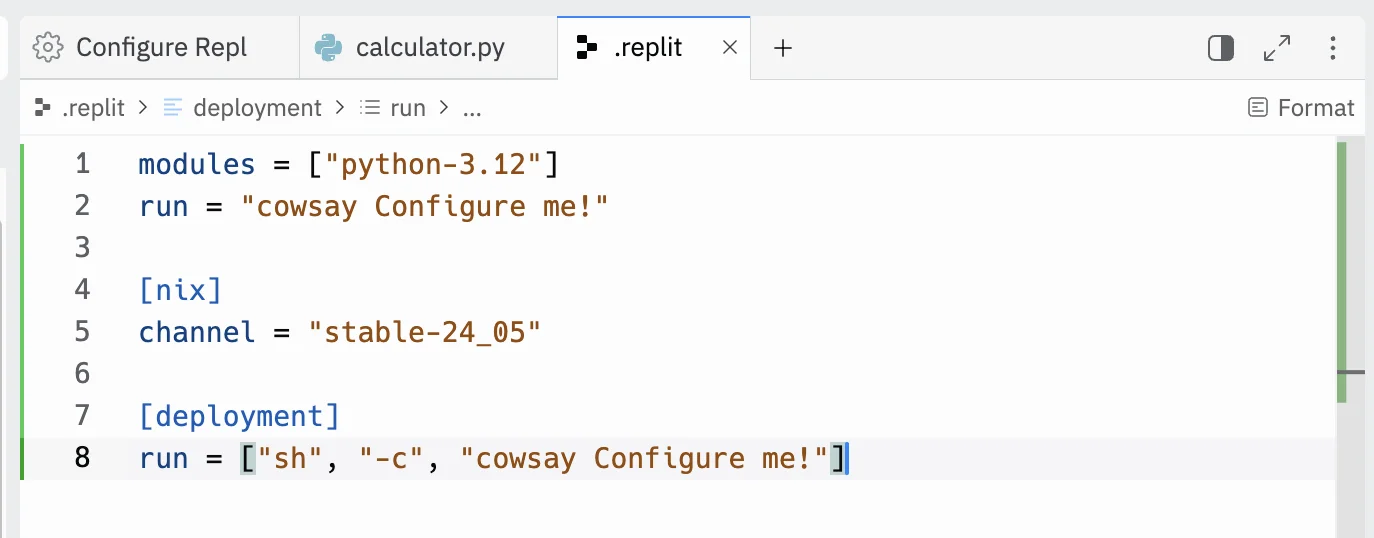Close the .replit tab
This screenshot has width=1374, height=538.
pyautogui.click(x=730, y=47)
